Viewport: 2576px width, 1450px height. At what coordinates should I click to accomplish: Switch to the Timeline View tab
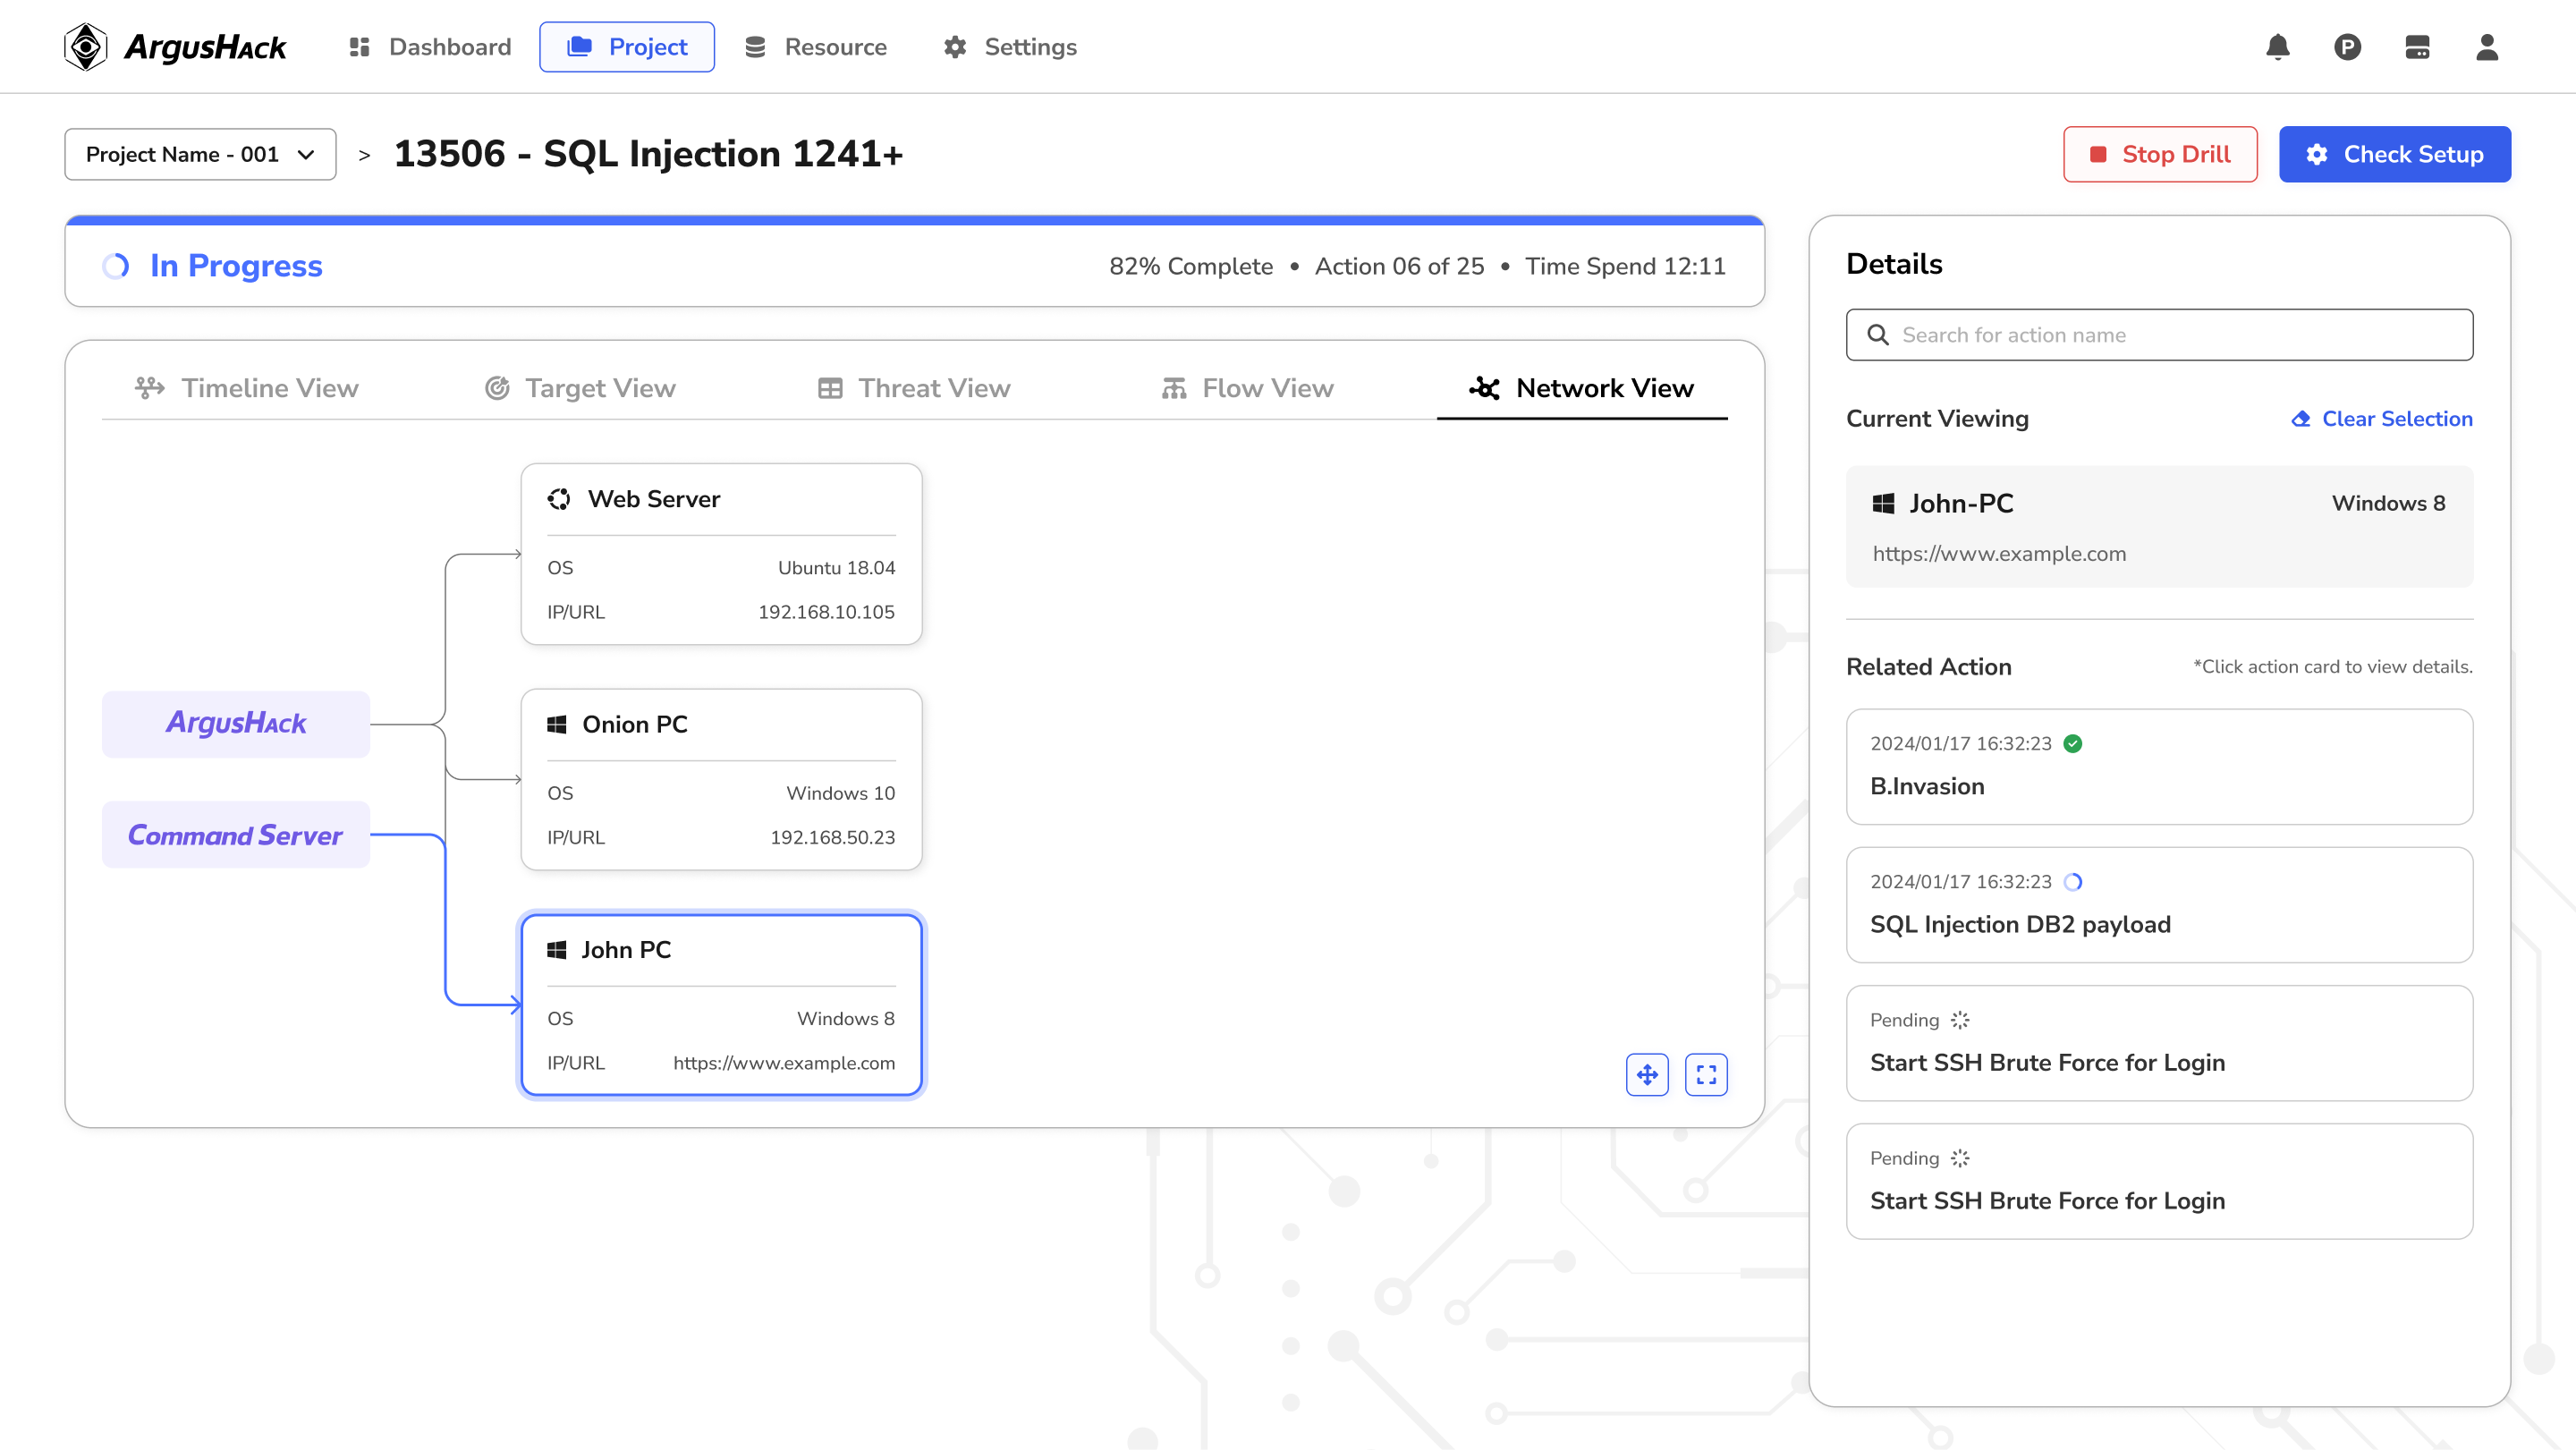tap(247, 388)
